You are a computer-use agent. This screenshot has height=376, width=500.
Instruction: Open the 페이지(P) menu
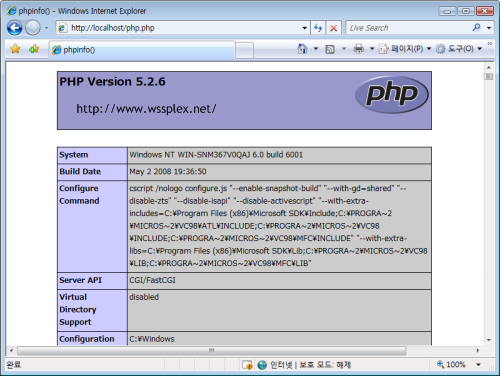[405, 49]
